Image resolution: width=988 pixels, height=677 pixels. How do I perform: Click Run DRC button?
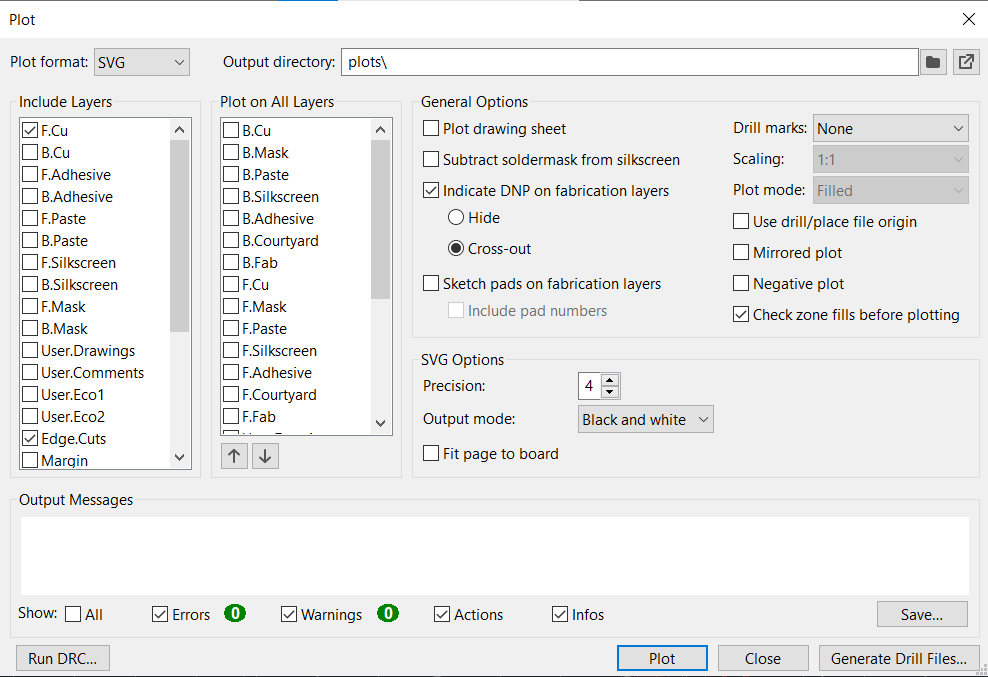[x=63, y=659]
